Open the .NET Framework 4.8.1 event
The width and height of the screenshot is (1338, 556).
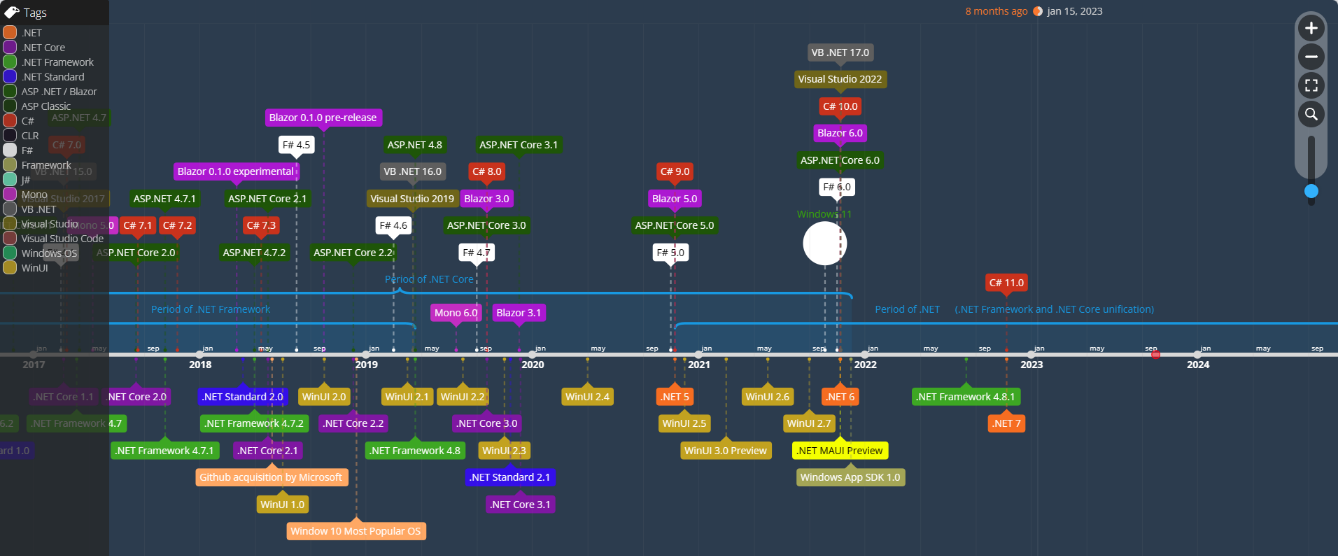point(966,397)
